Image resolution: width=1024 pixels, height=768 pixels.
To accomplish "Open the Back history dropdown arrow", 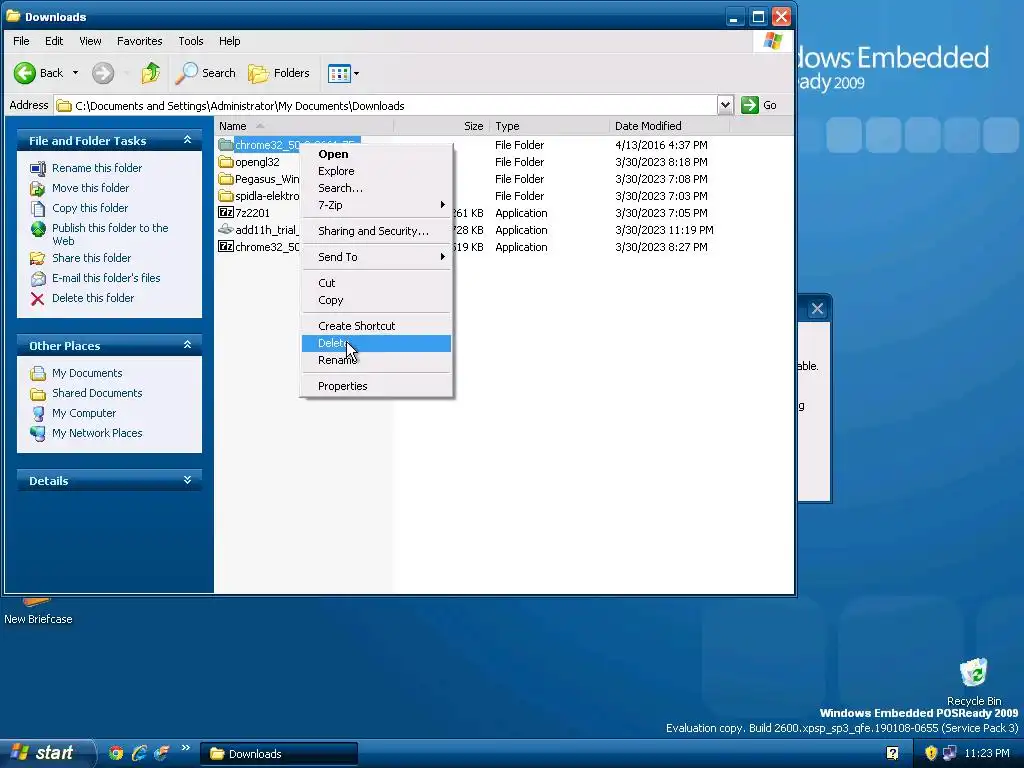I will point(75,73).
